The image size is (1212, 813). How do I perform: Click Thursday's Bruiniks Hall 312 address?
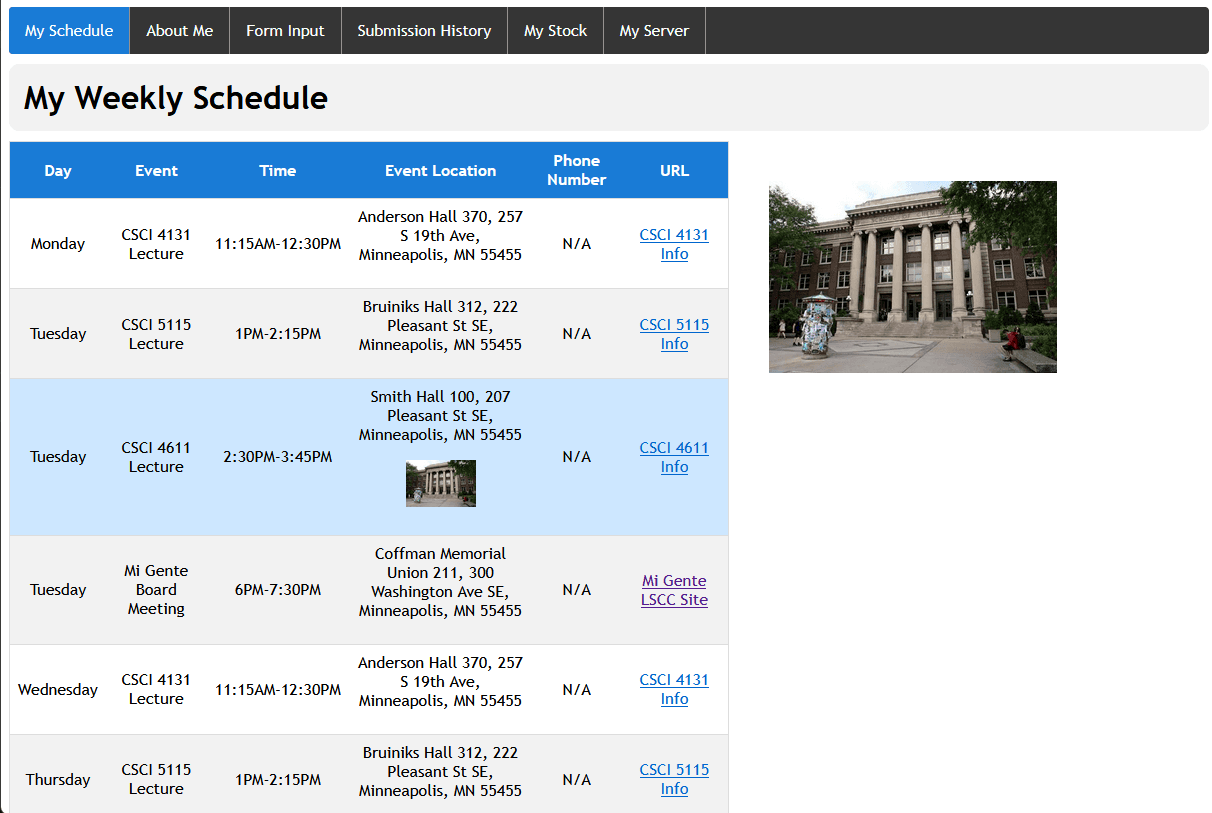pyautogui.click(x=440, y=771)
